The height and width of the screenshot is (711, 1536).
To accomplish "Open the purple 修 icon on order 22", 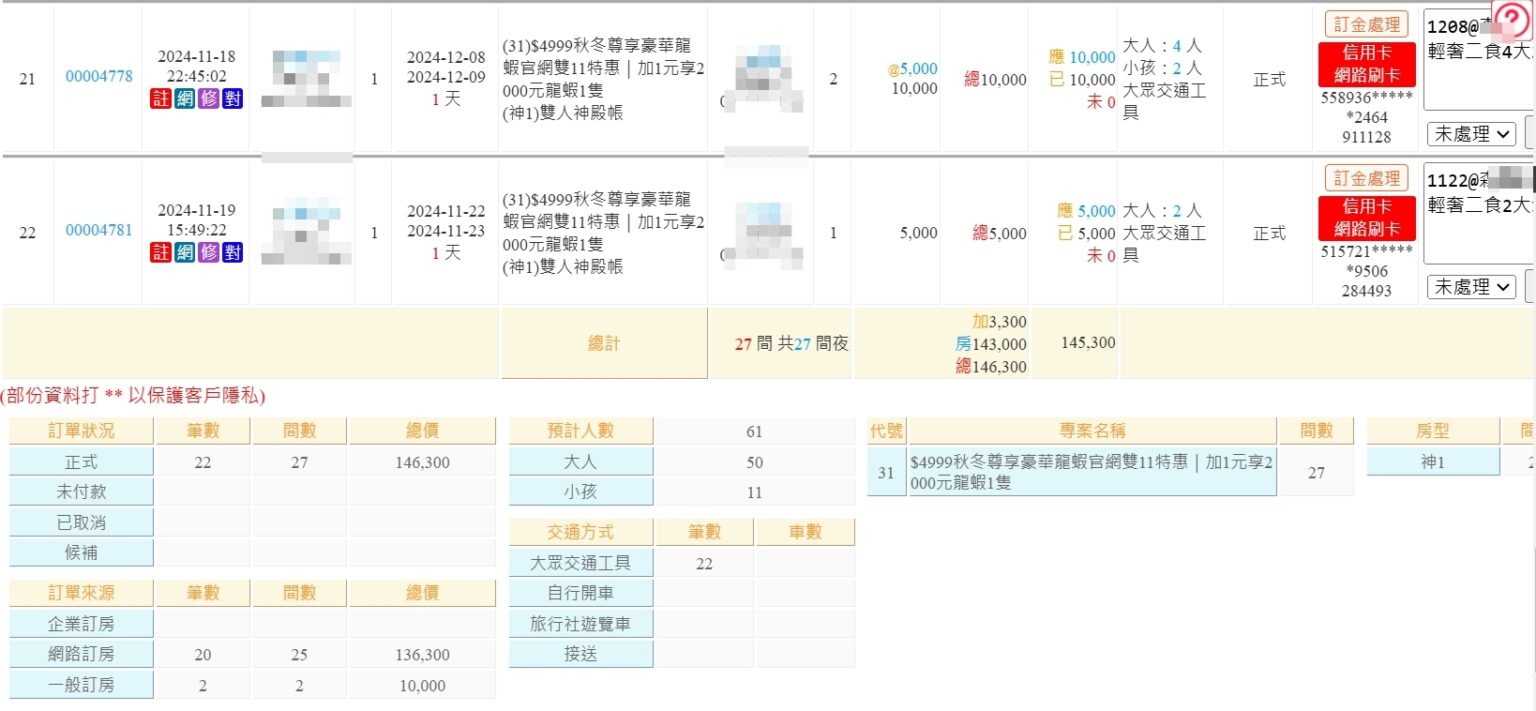I will pos(207,253).
